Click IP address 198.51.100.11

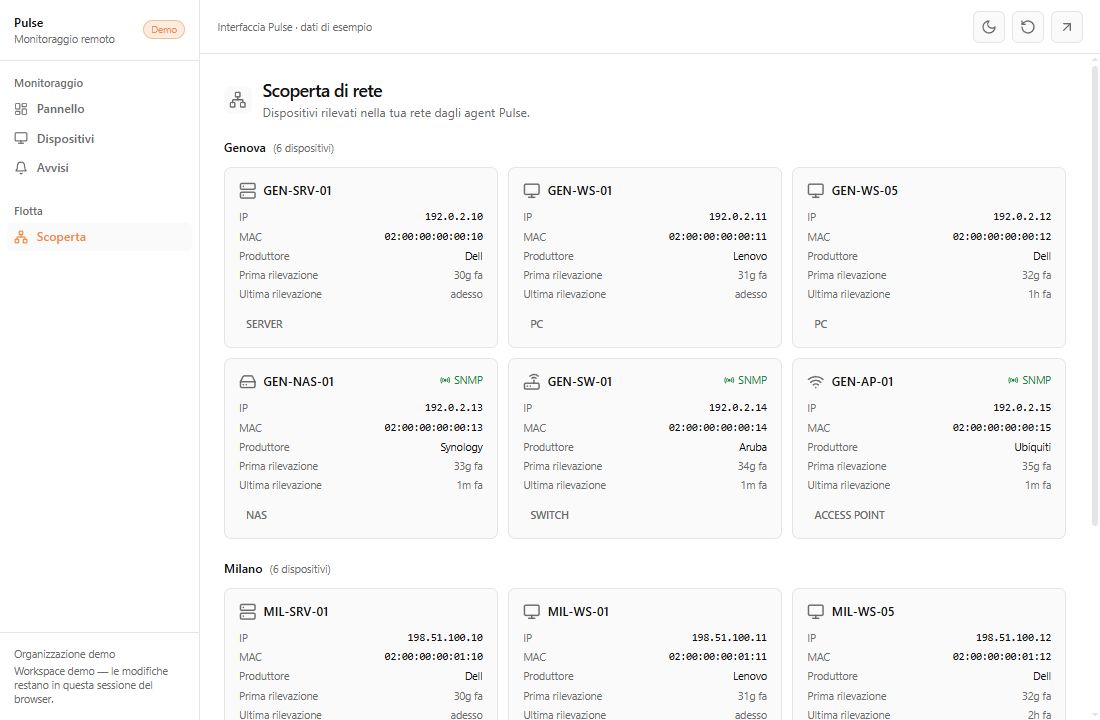(729, 638)
